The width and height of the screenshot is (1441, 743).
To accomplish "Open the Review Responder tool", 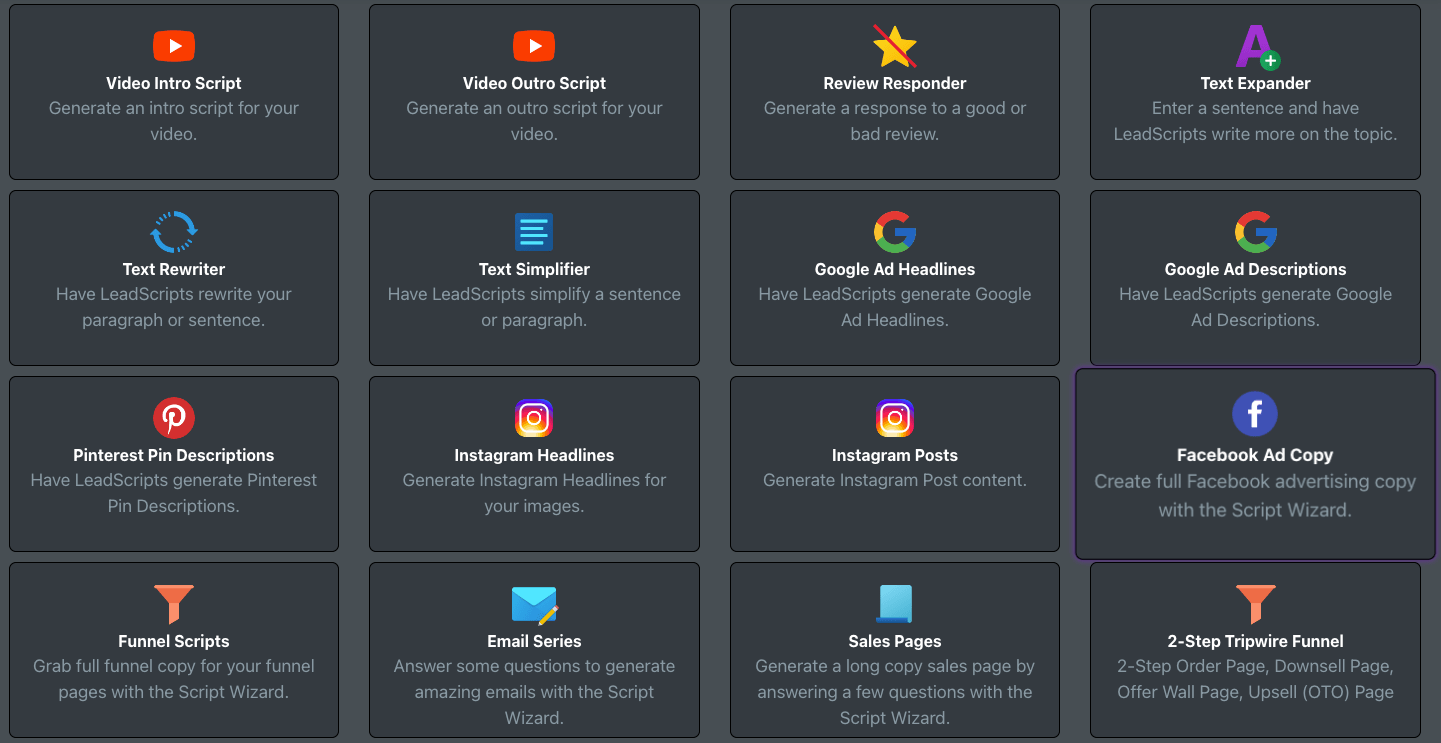I will [894, 92].
